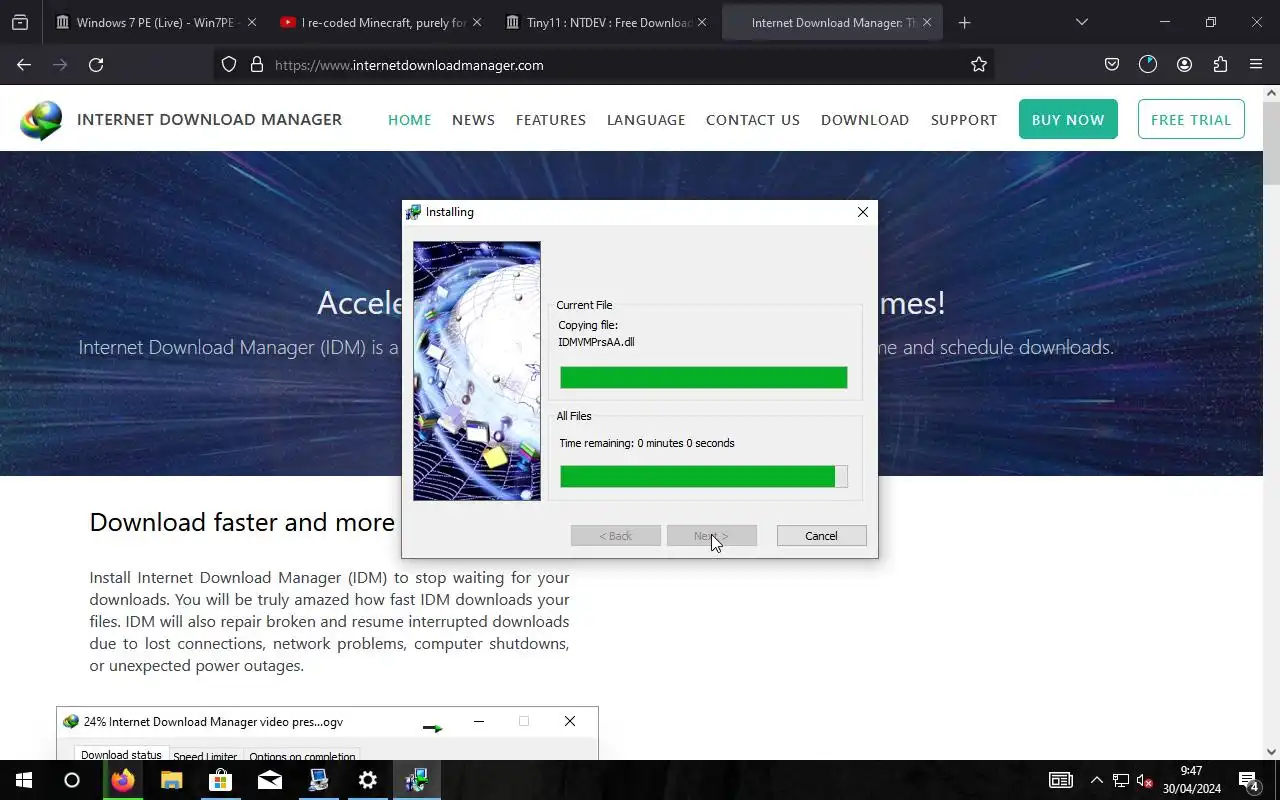Close the Internet Download Manager browser tab

coord(928,22)
